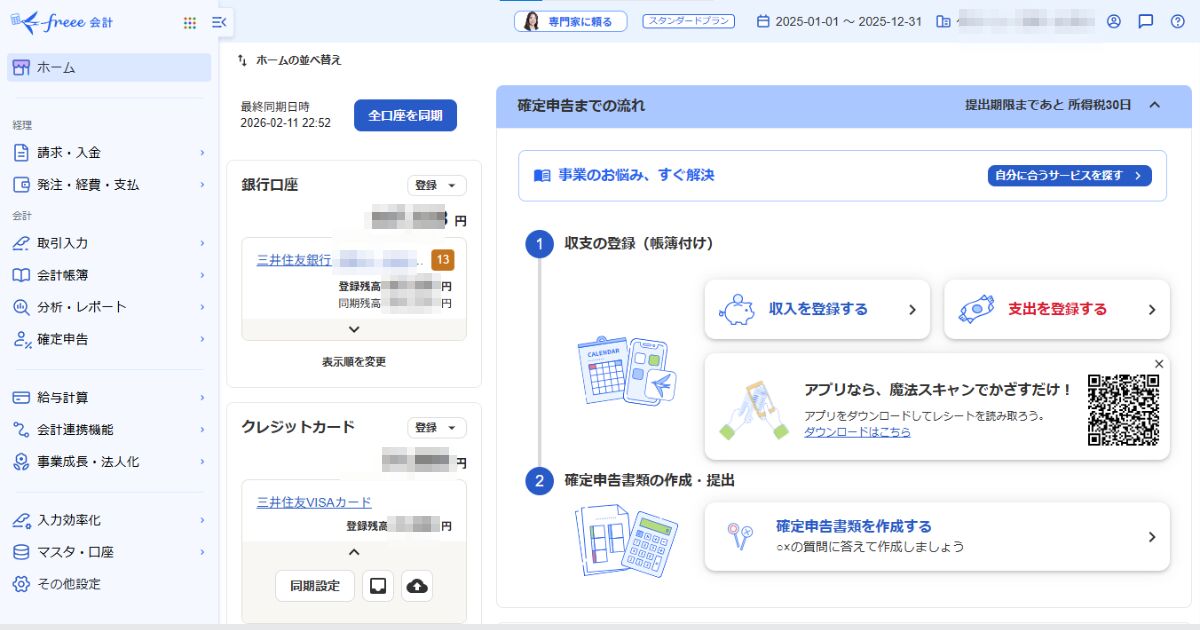Open the account profile icon
Viewport: 1200px width, 630px height.
(1114, 21)
